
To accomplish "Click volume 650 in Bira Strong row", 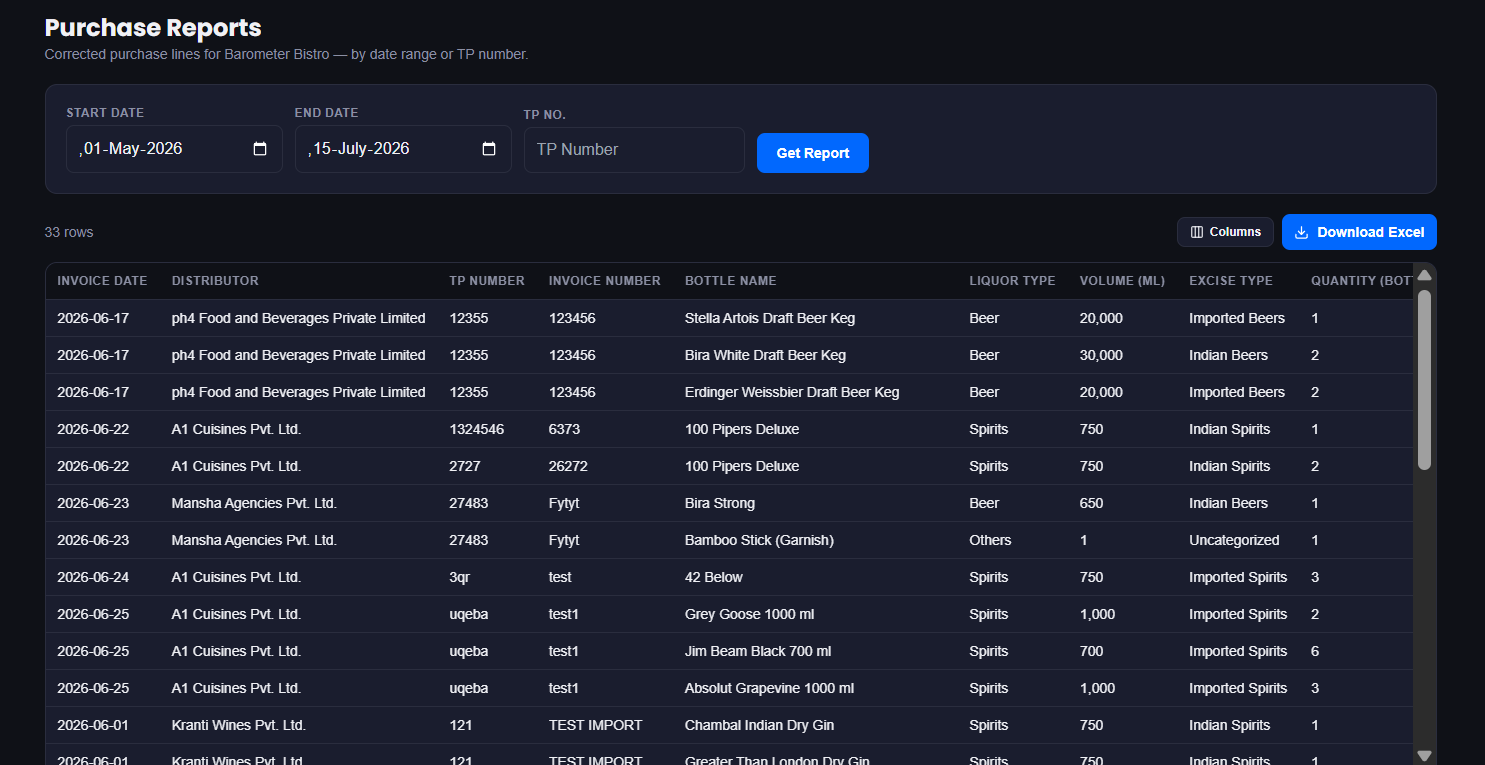I will click(1091, 503).
